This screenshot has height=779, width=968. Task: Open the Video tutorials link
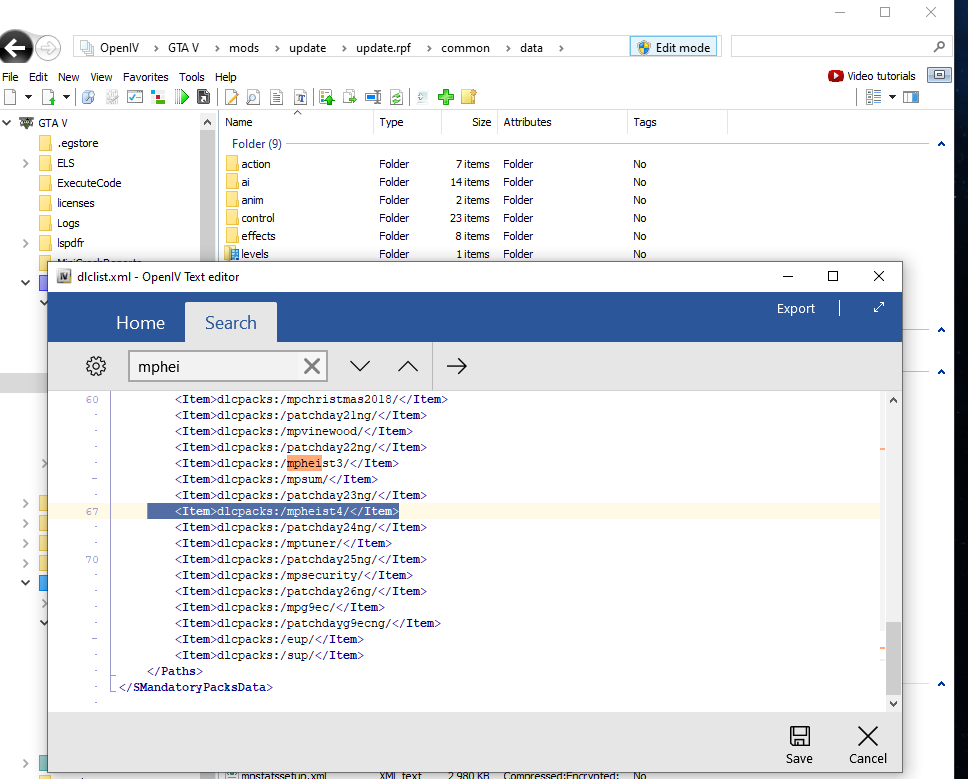click(871, 76)
